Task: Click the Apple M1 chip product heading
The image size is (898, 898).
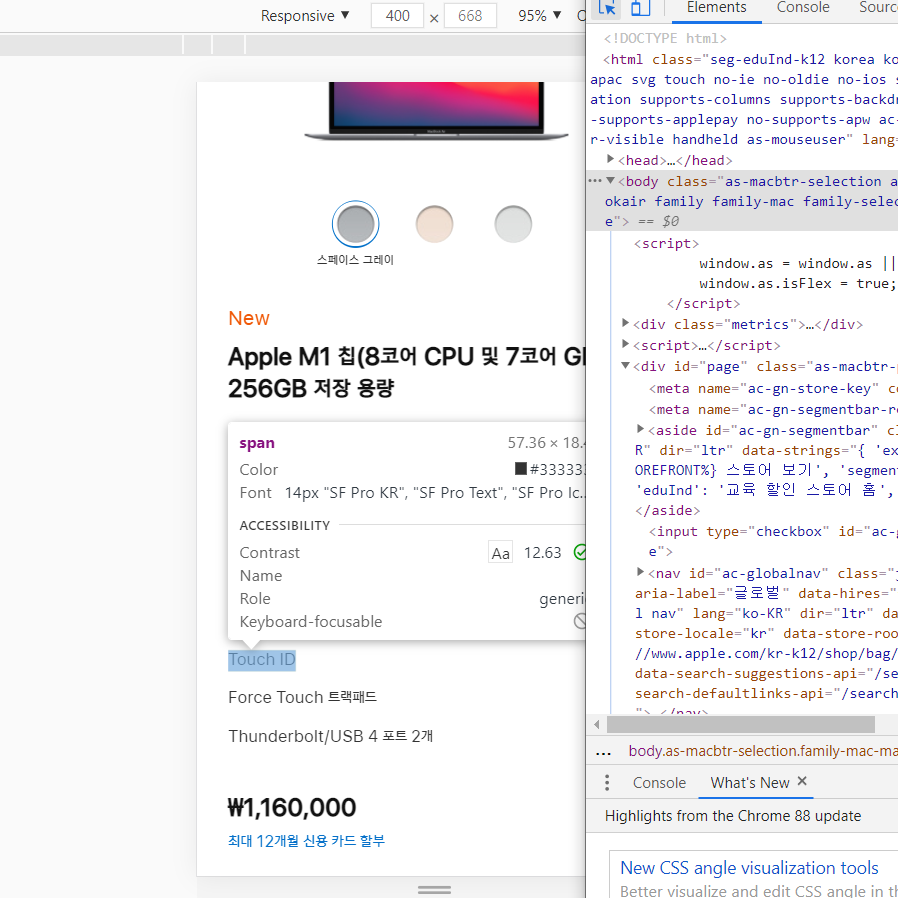Action: point(406,372)
